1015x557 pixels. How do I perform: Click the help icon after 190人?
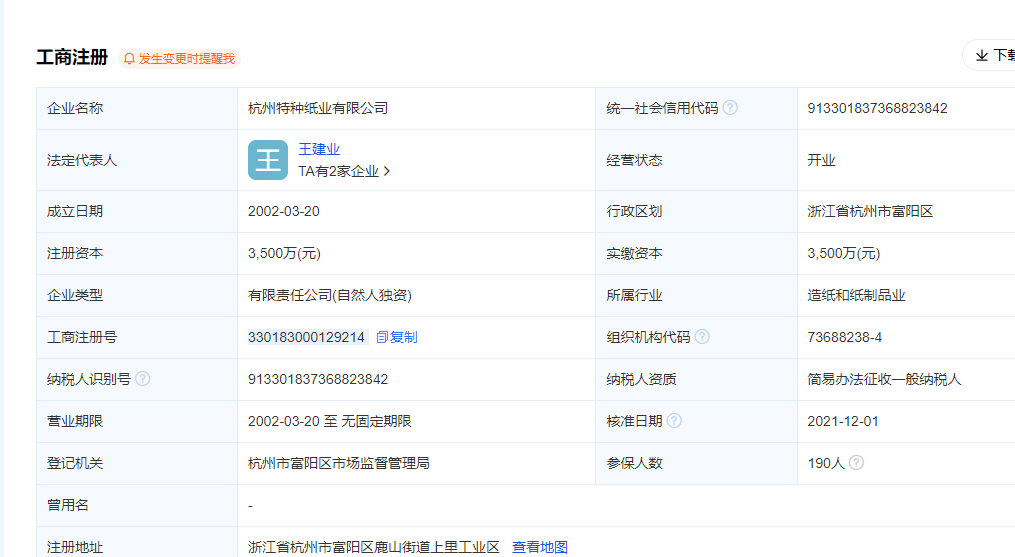click(856, 462)
